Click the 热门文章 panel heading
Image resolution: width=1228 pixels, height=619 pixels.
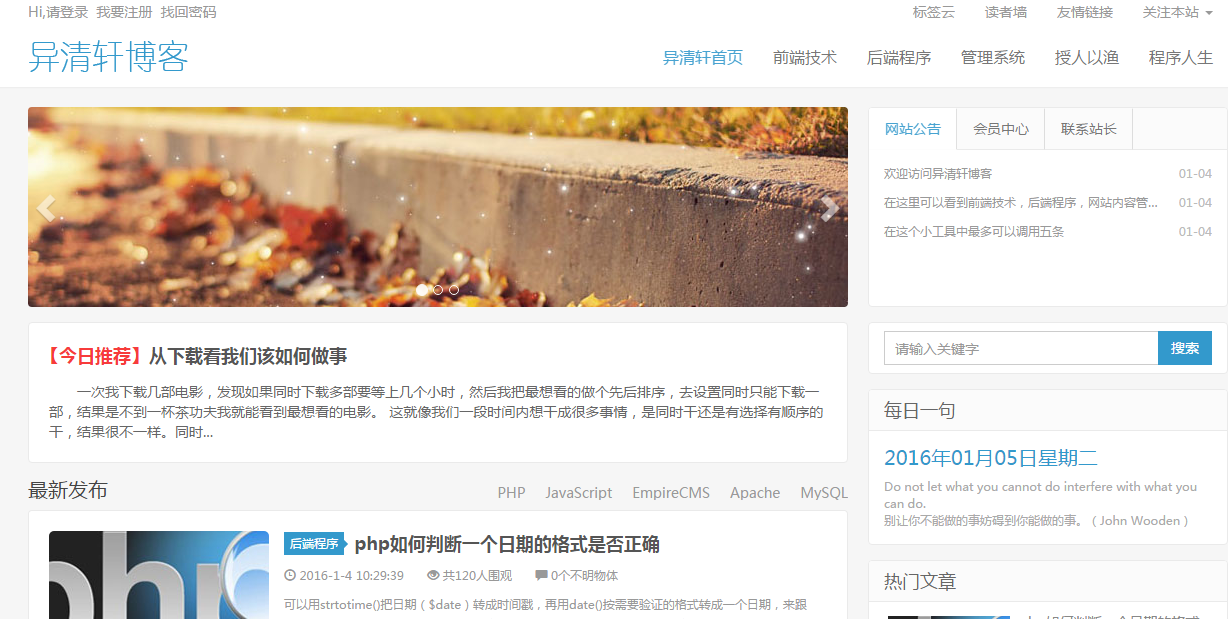tap(920, 582)
